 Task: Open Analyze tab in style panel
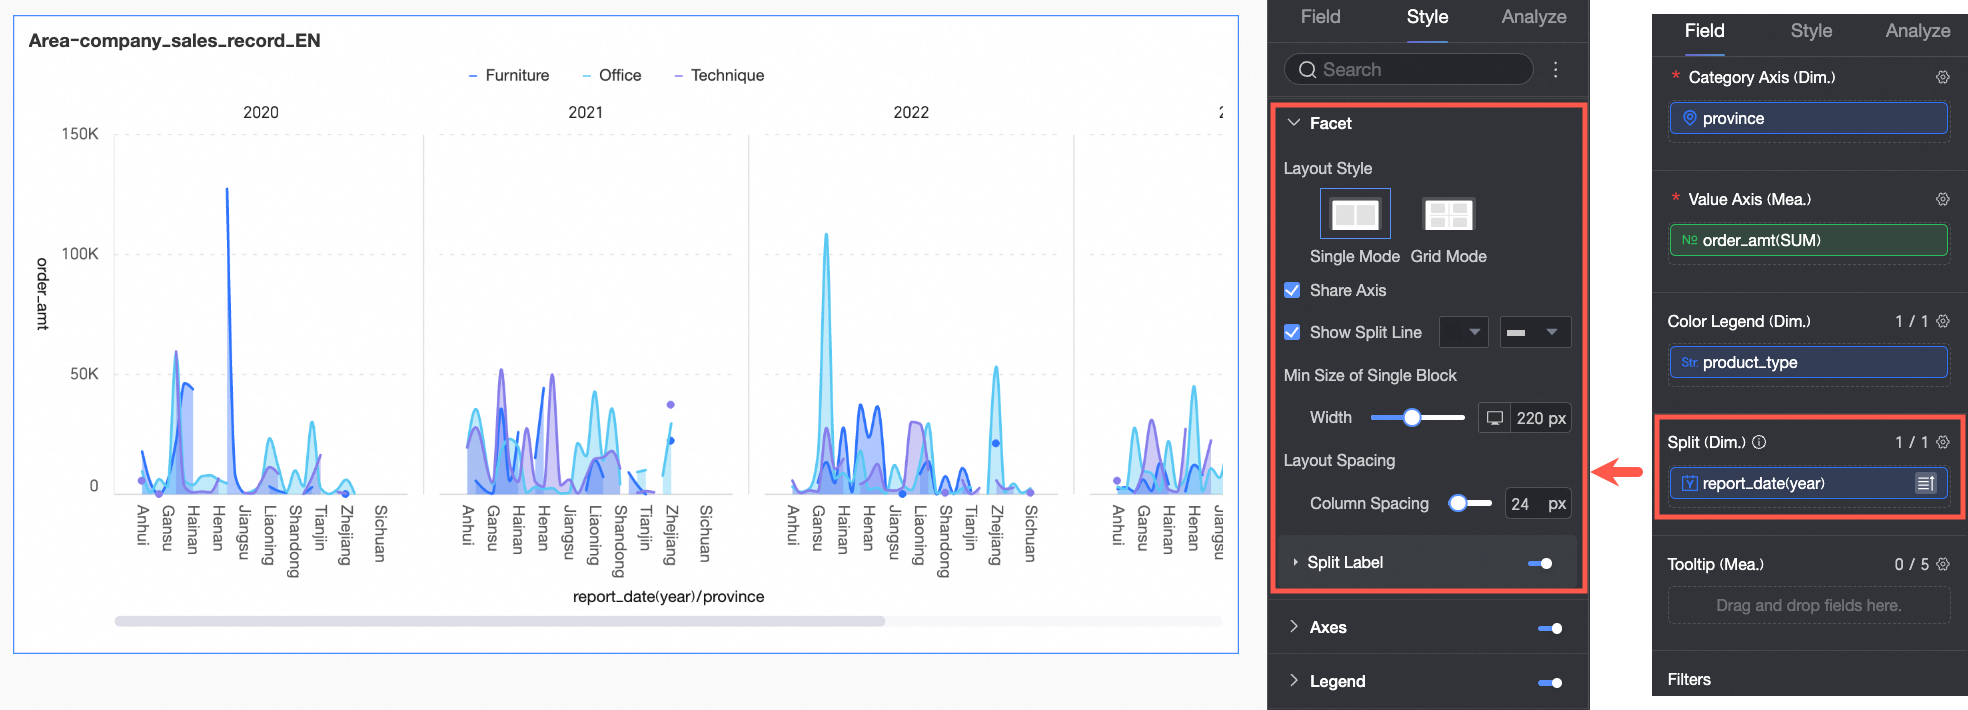(x=1533, y=17)
